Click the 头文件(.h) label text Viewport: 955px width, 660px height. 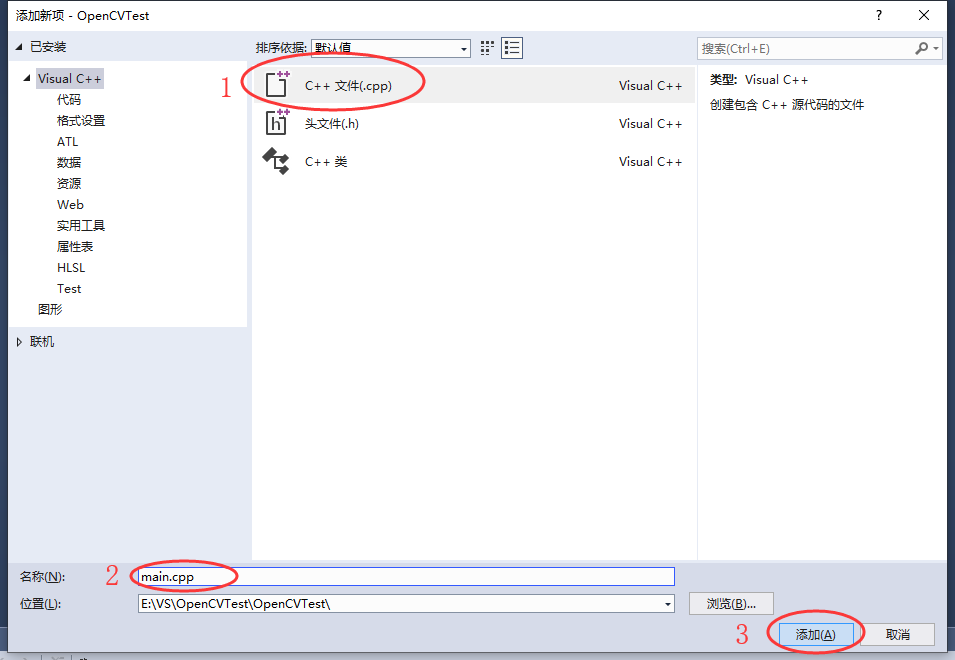[332, 124]
